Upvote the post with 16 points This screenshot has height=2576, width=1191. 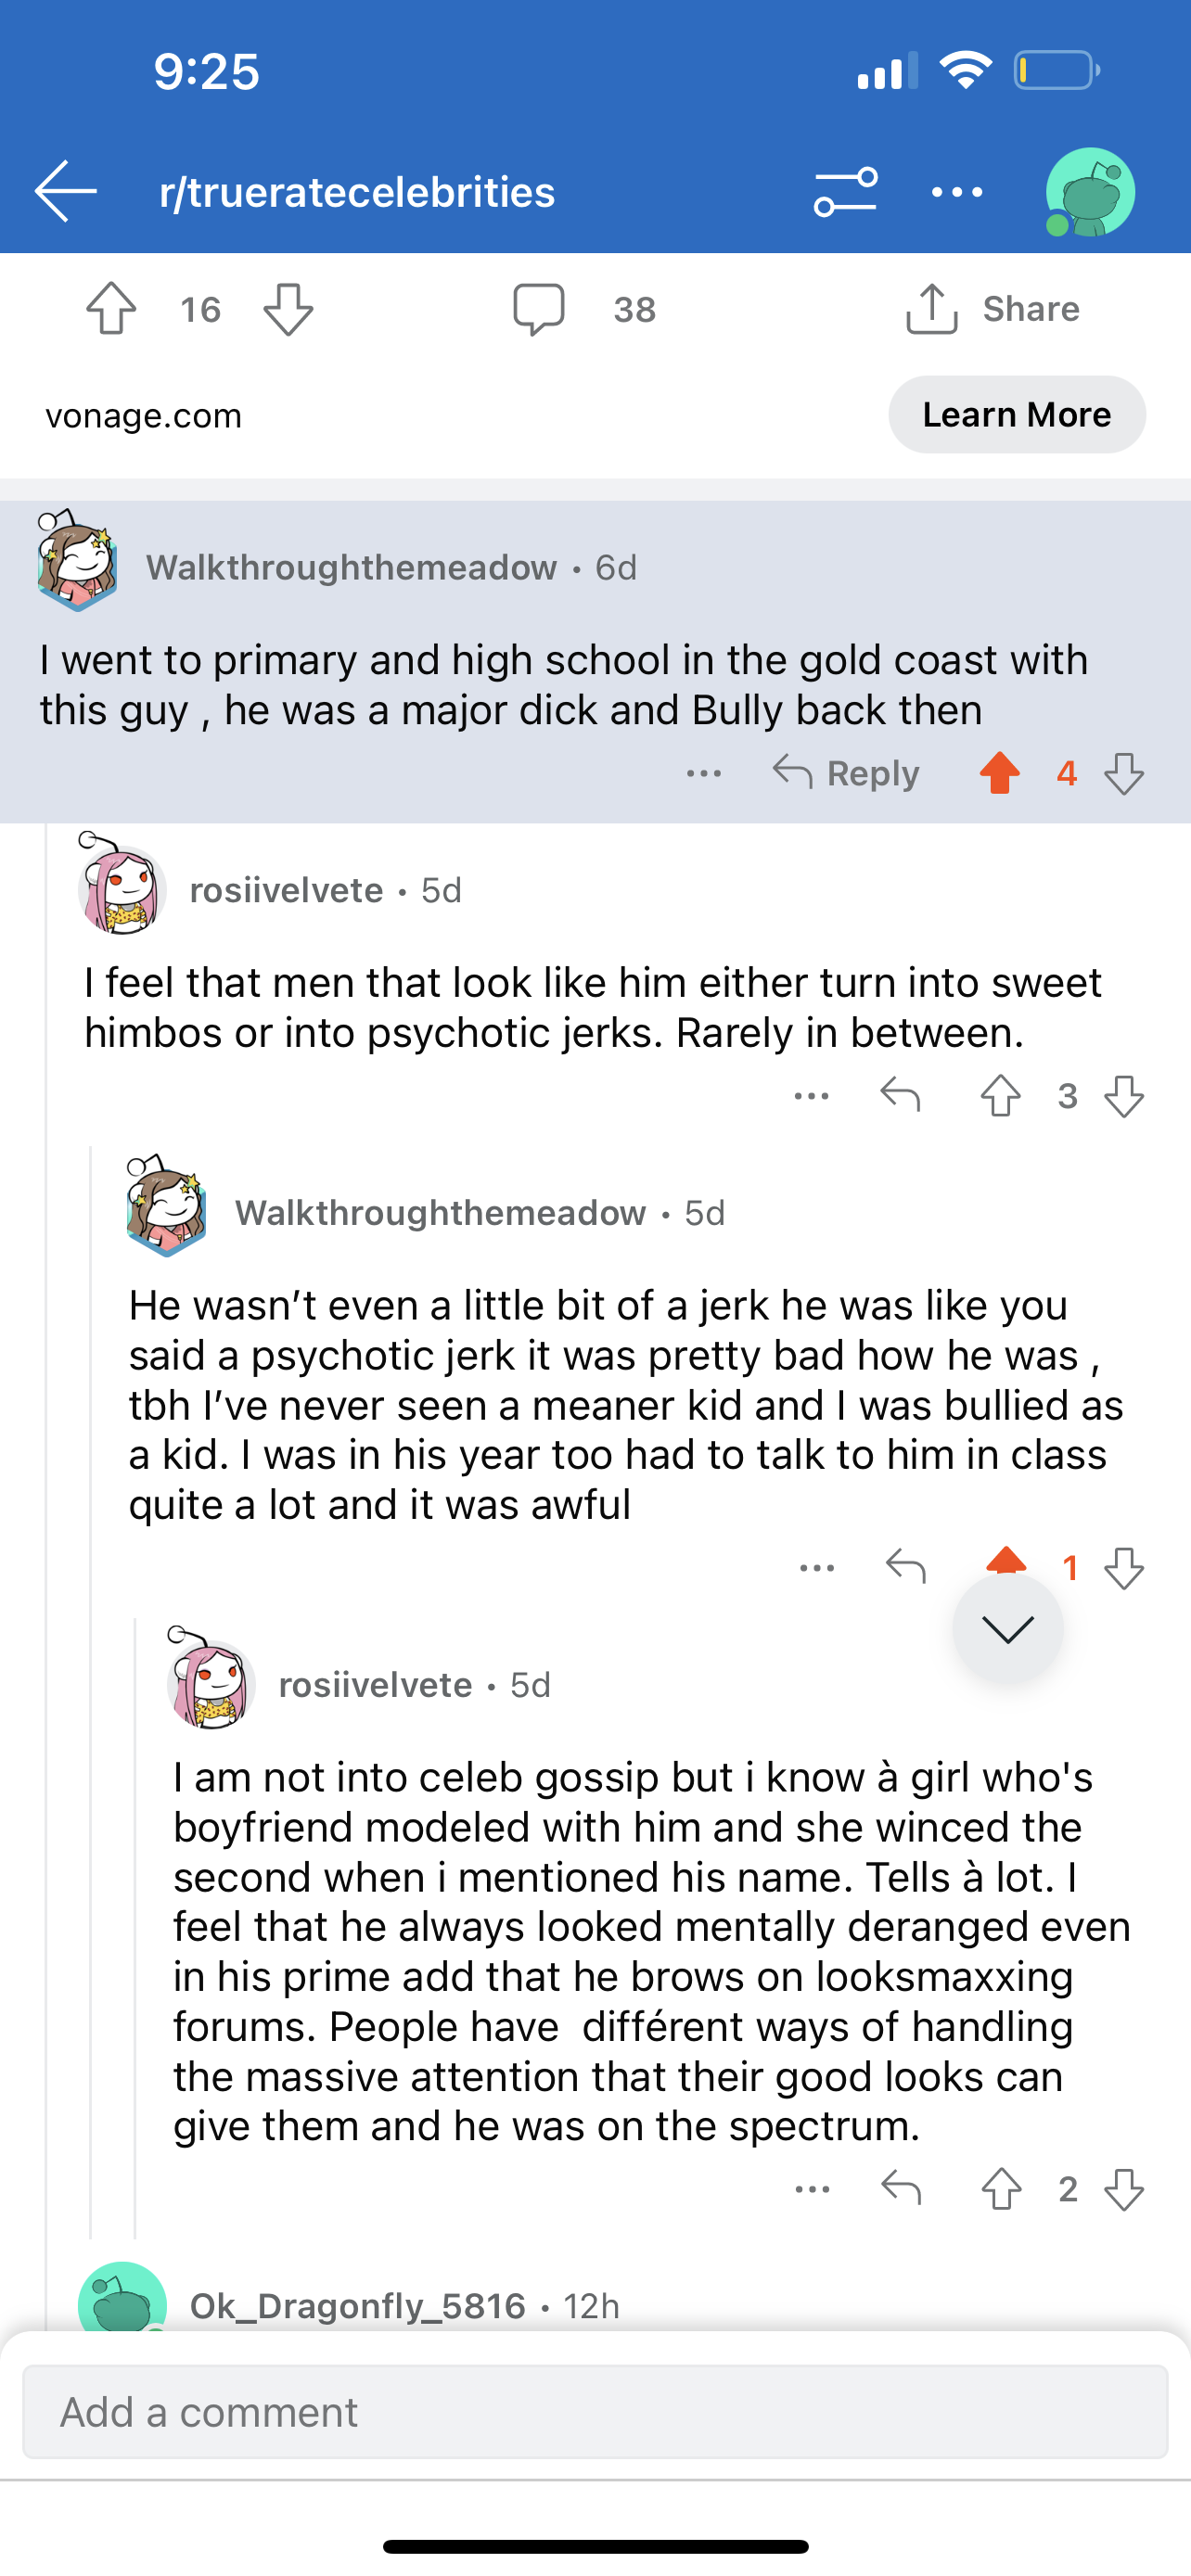tap(111, 309)
